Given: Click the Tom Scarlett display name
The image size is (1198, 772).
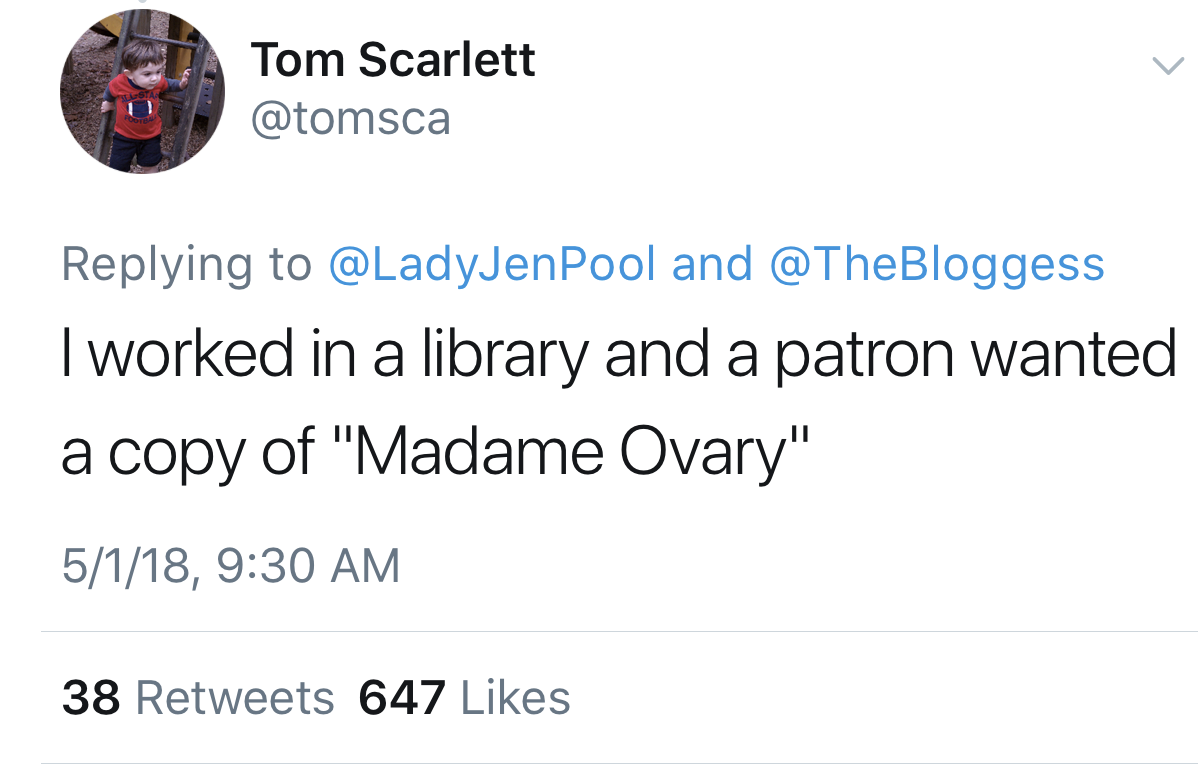Looking at the screenshot, I should (x=393, y=60).
